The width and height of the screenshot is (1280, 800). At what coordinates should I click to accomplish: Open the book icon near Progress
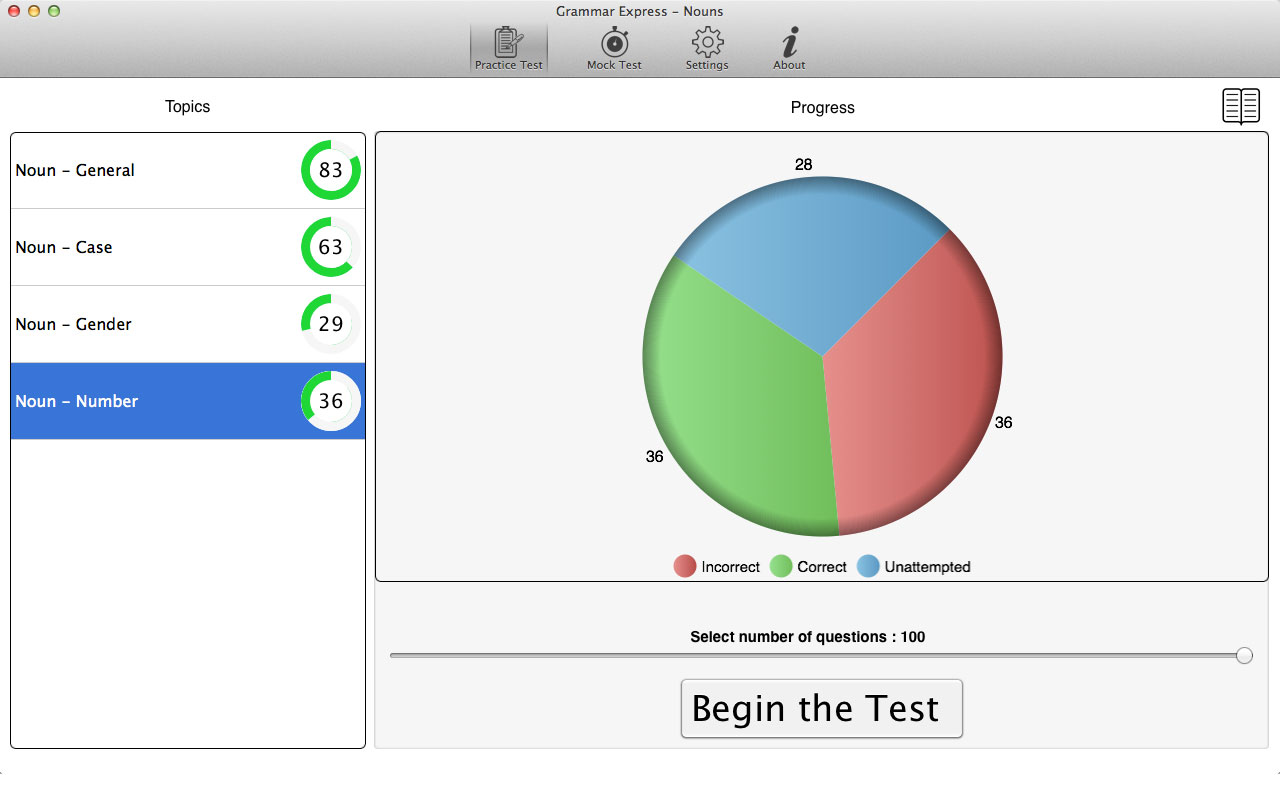click(1241, 106)
